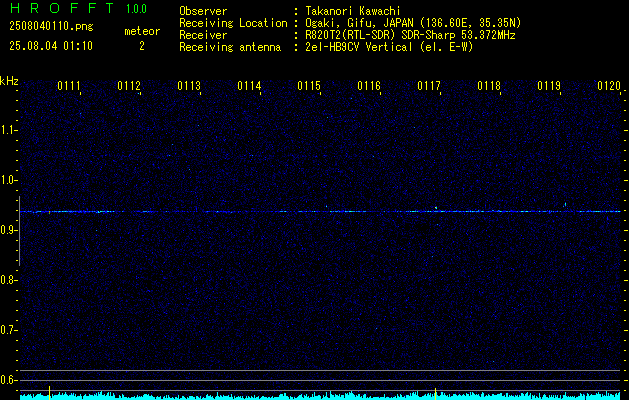Select the observer name Takanori Kawachi
Screen dimensions: 629x400
[x=353, y=11]
